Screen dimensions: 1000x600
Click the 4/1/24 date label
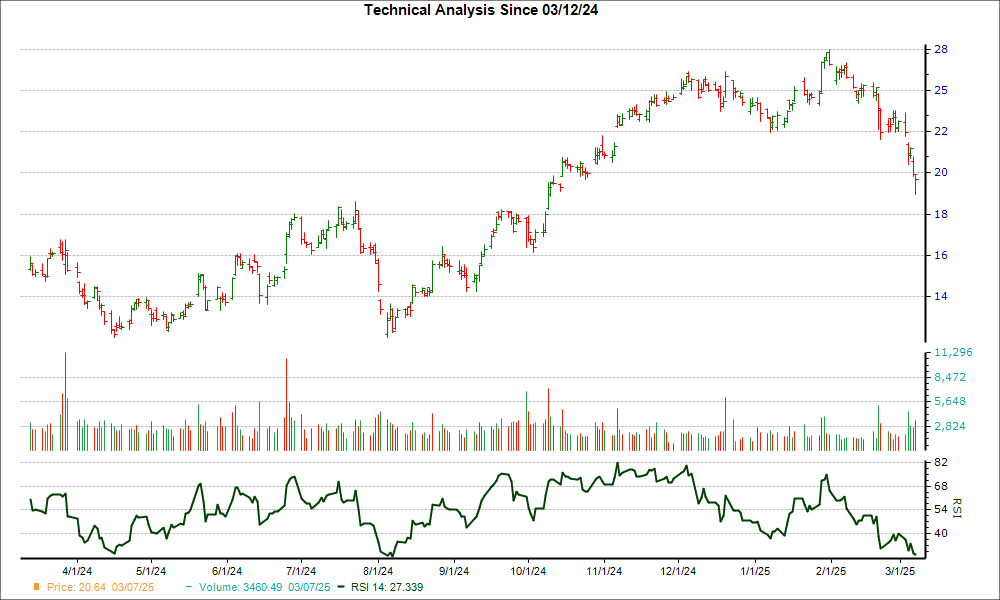77,571
